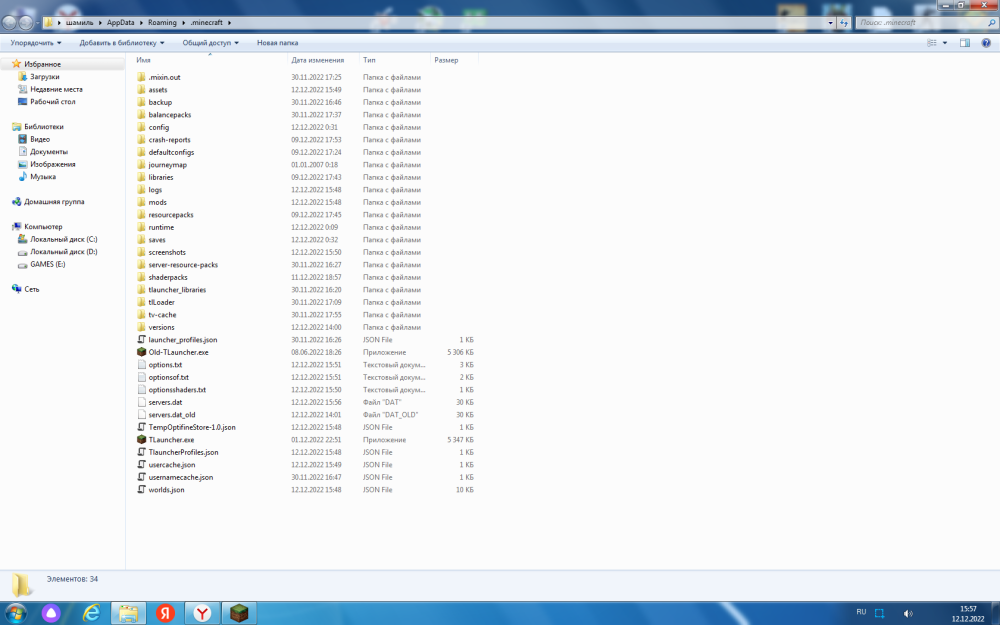Image resolution: width=1000 pixels, height=625 pixels.
Task: Open the red Yandex taskbar icon
Action: tap(165, 614)
